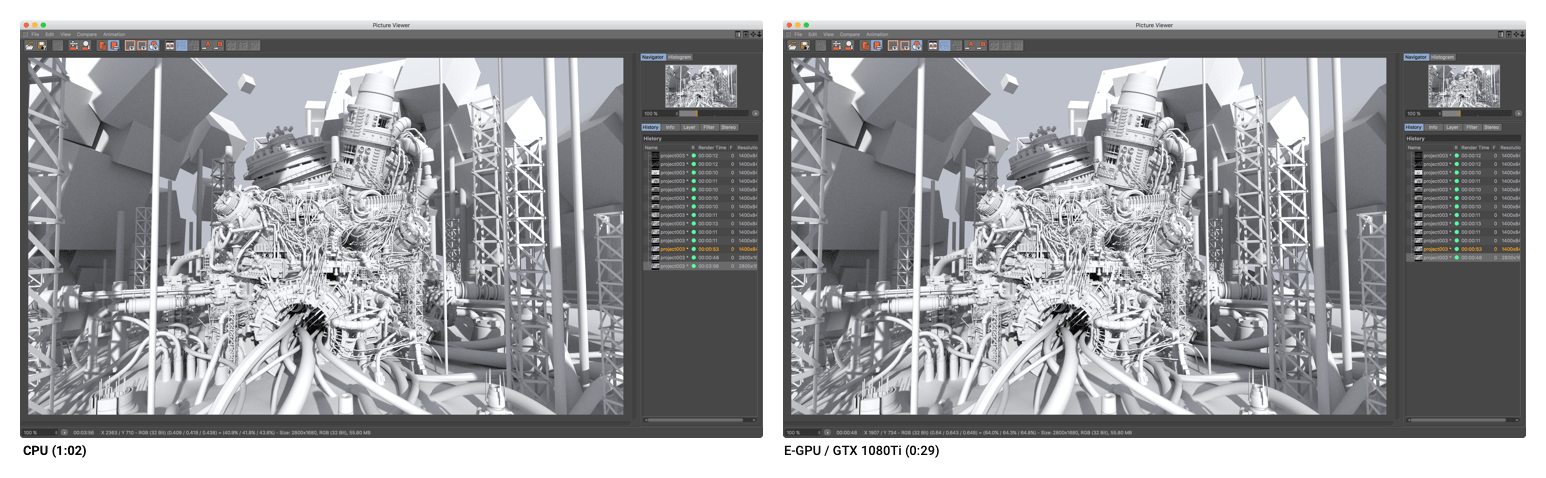Select 00:00:48 history row in left CPU viewer
This screenshot has height=478, width=1546.
pos(700,258)
